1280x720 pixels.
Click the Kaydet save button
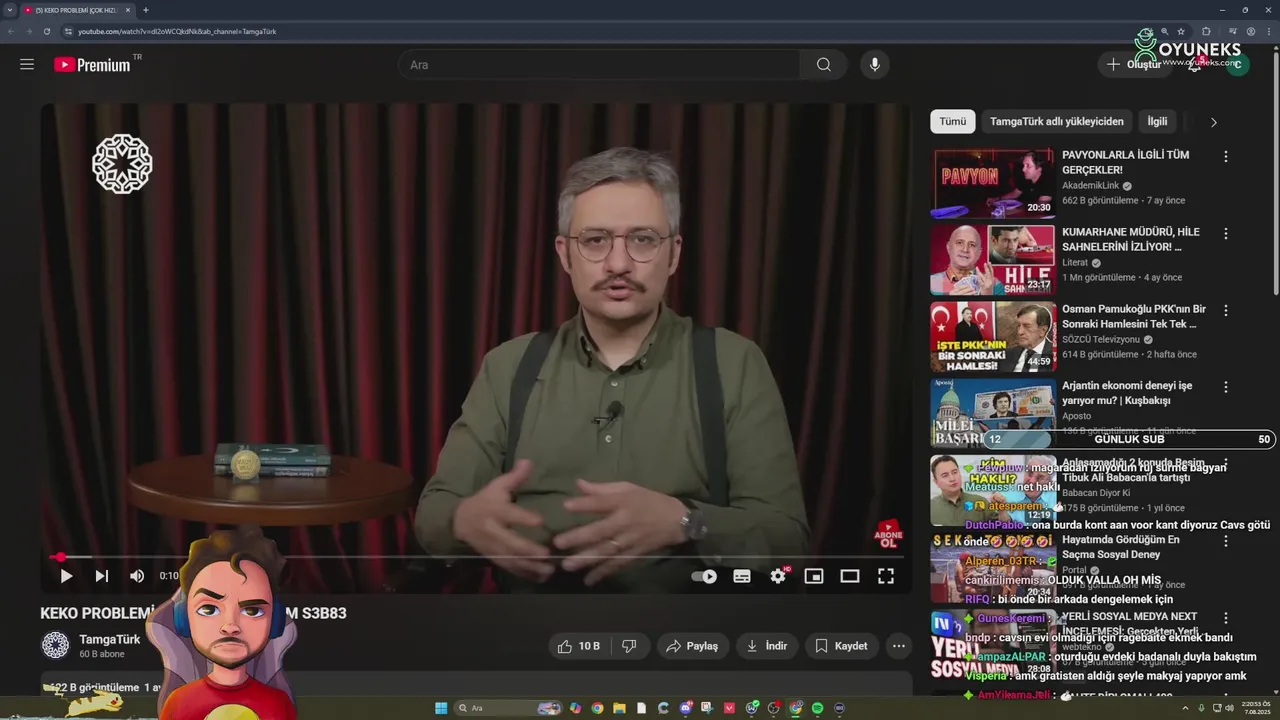pos(841,646)
